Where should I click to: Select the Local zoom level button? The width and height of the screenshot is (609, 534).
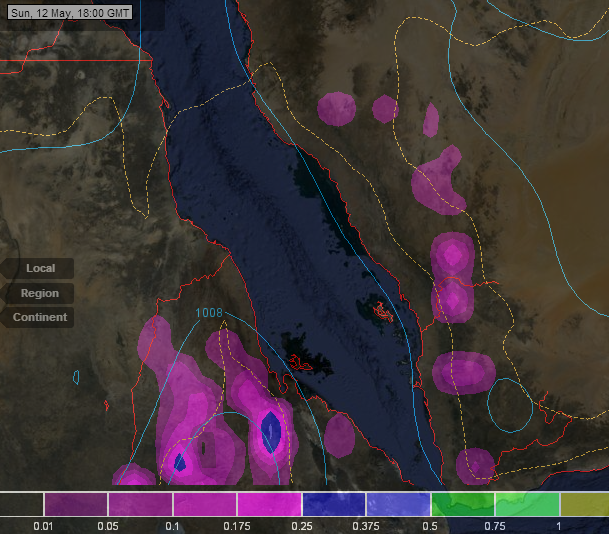click(38, 268)
